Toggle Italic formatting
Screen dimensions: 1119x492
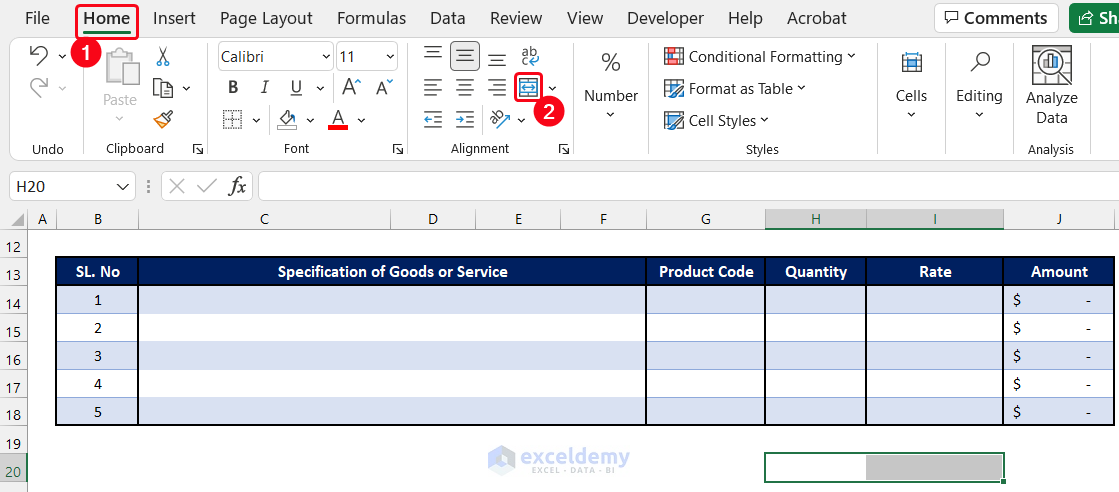click(264, 88)
